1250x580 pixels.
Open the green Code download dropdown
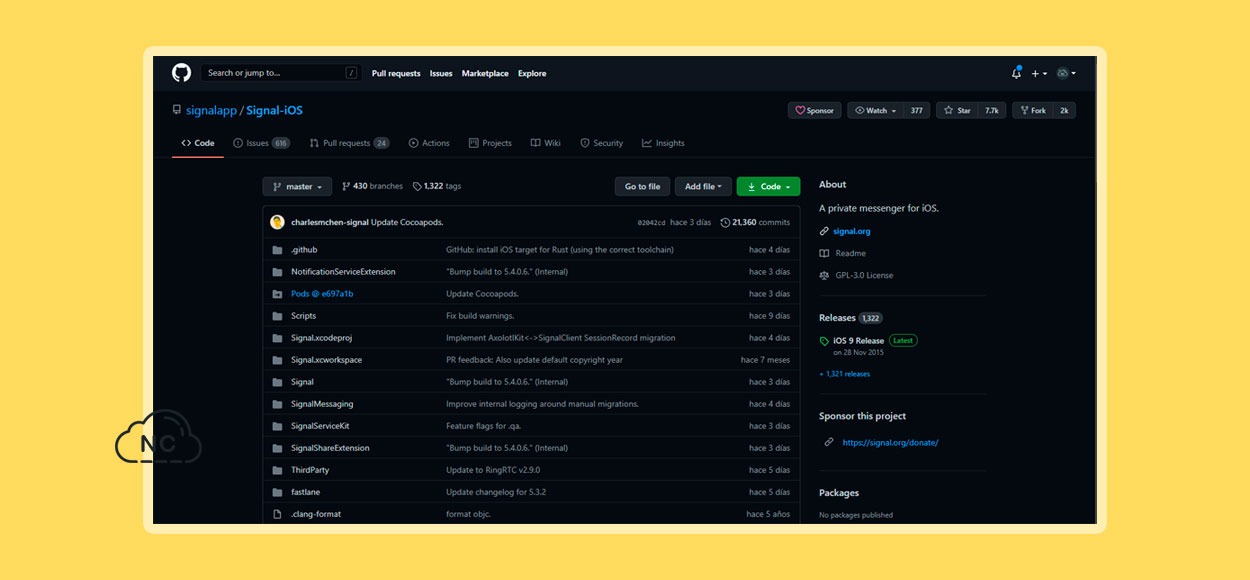click(x=768, y=186)
